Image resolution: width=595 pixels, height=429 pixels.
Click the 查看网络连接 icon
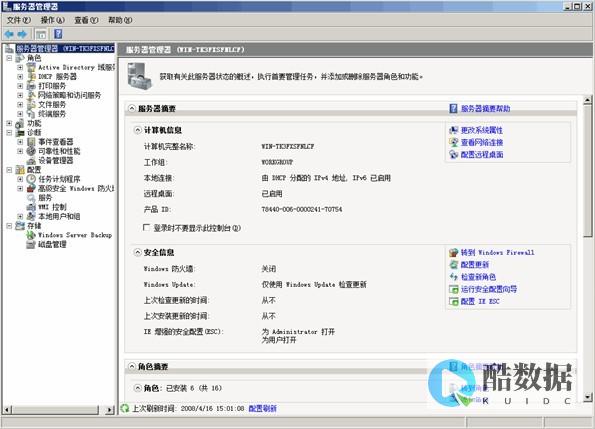tap(453, 142)
